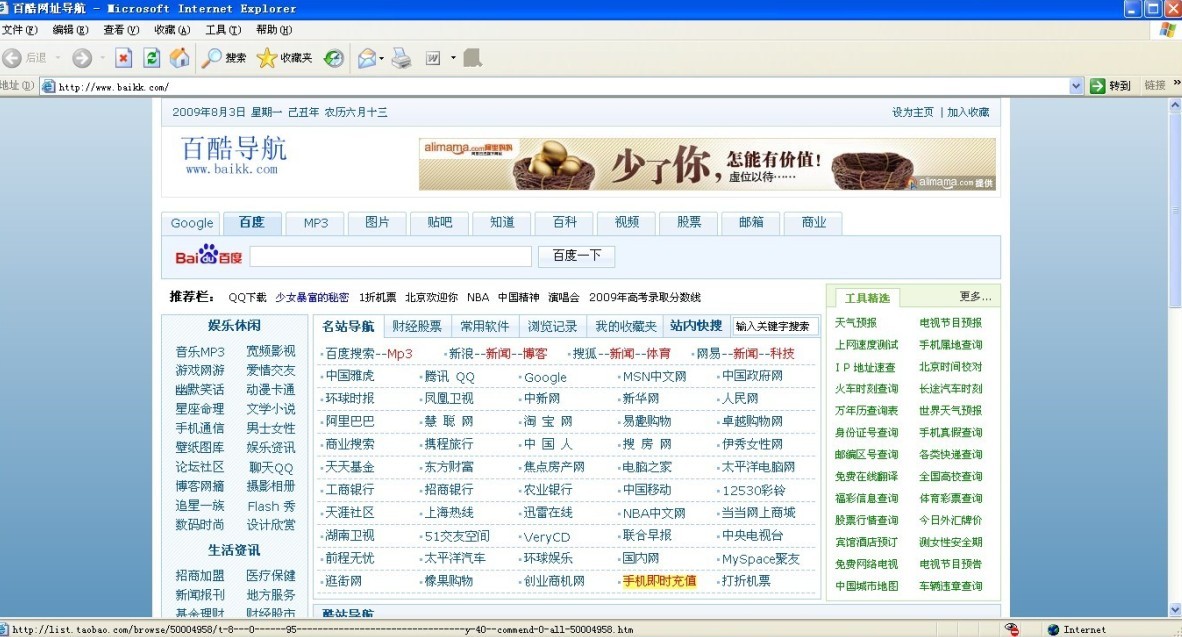Open the 查看(V) menu
Image resolution: width=1182 pixels, height=637 pixels.
click(121, 29)
